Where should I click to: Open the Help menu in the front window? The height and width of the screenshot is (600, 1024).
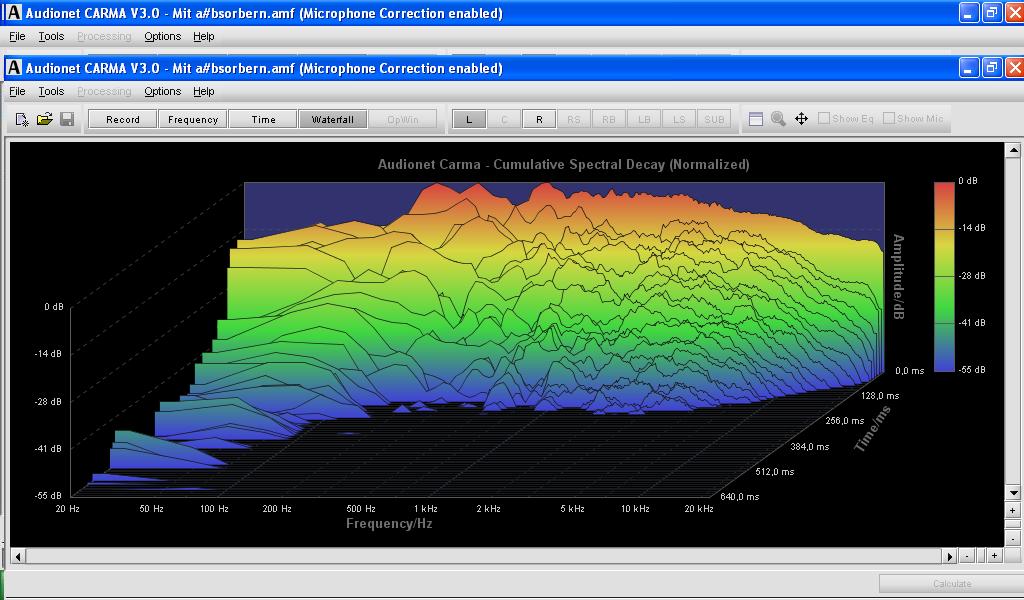[x=204, y=91]
